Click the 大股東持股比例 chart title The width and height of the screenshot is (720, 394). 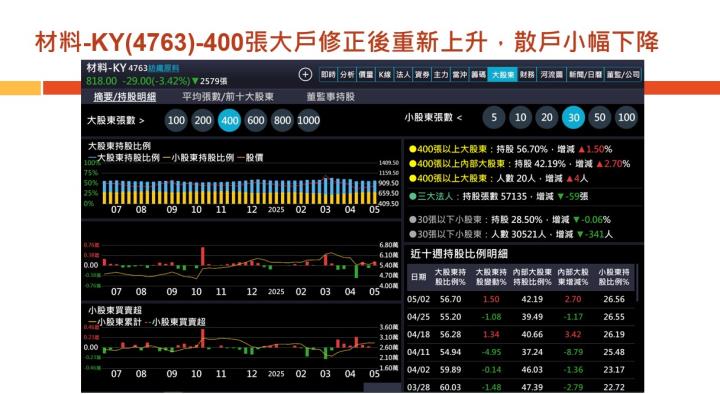pos(119,146)
